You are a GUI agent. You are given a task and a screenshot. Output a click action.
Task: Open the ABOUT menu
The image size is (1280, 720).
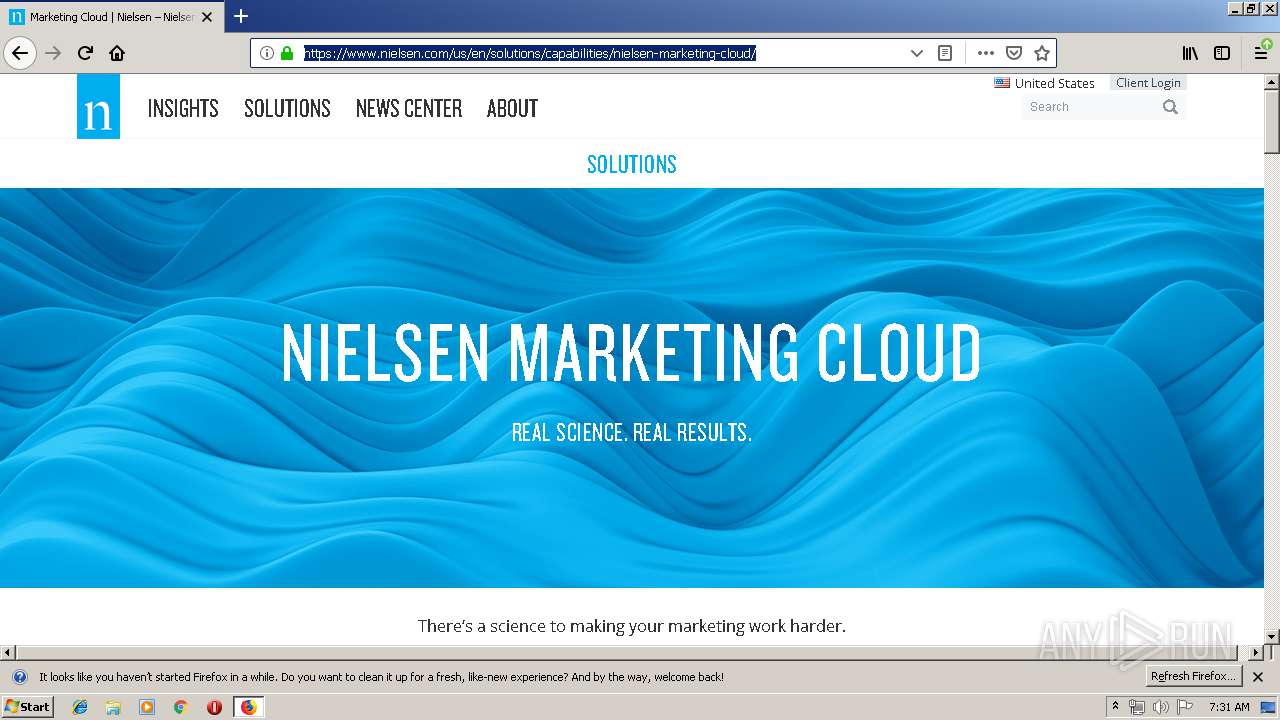click(512, 108)
